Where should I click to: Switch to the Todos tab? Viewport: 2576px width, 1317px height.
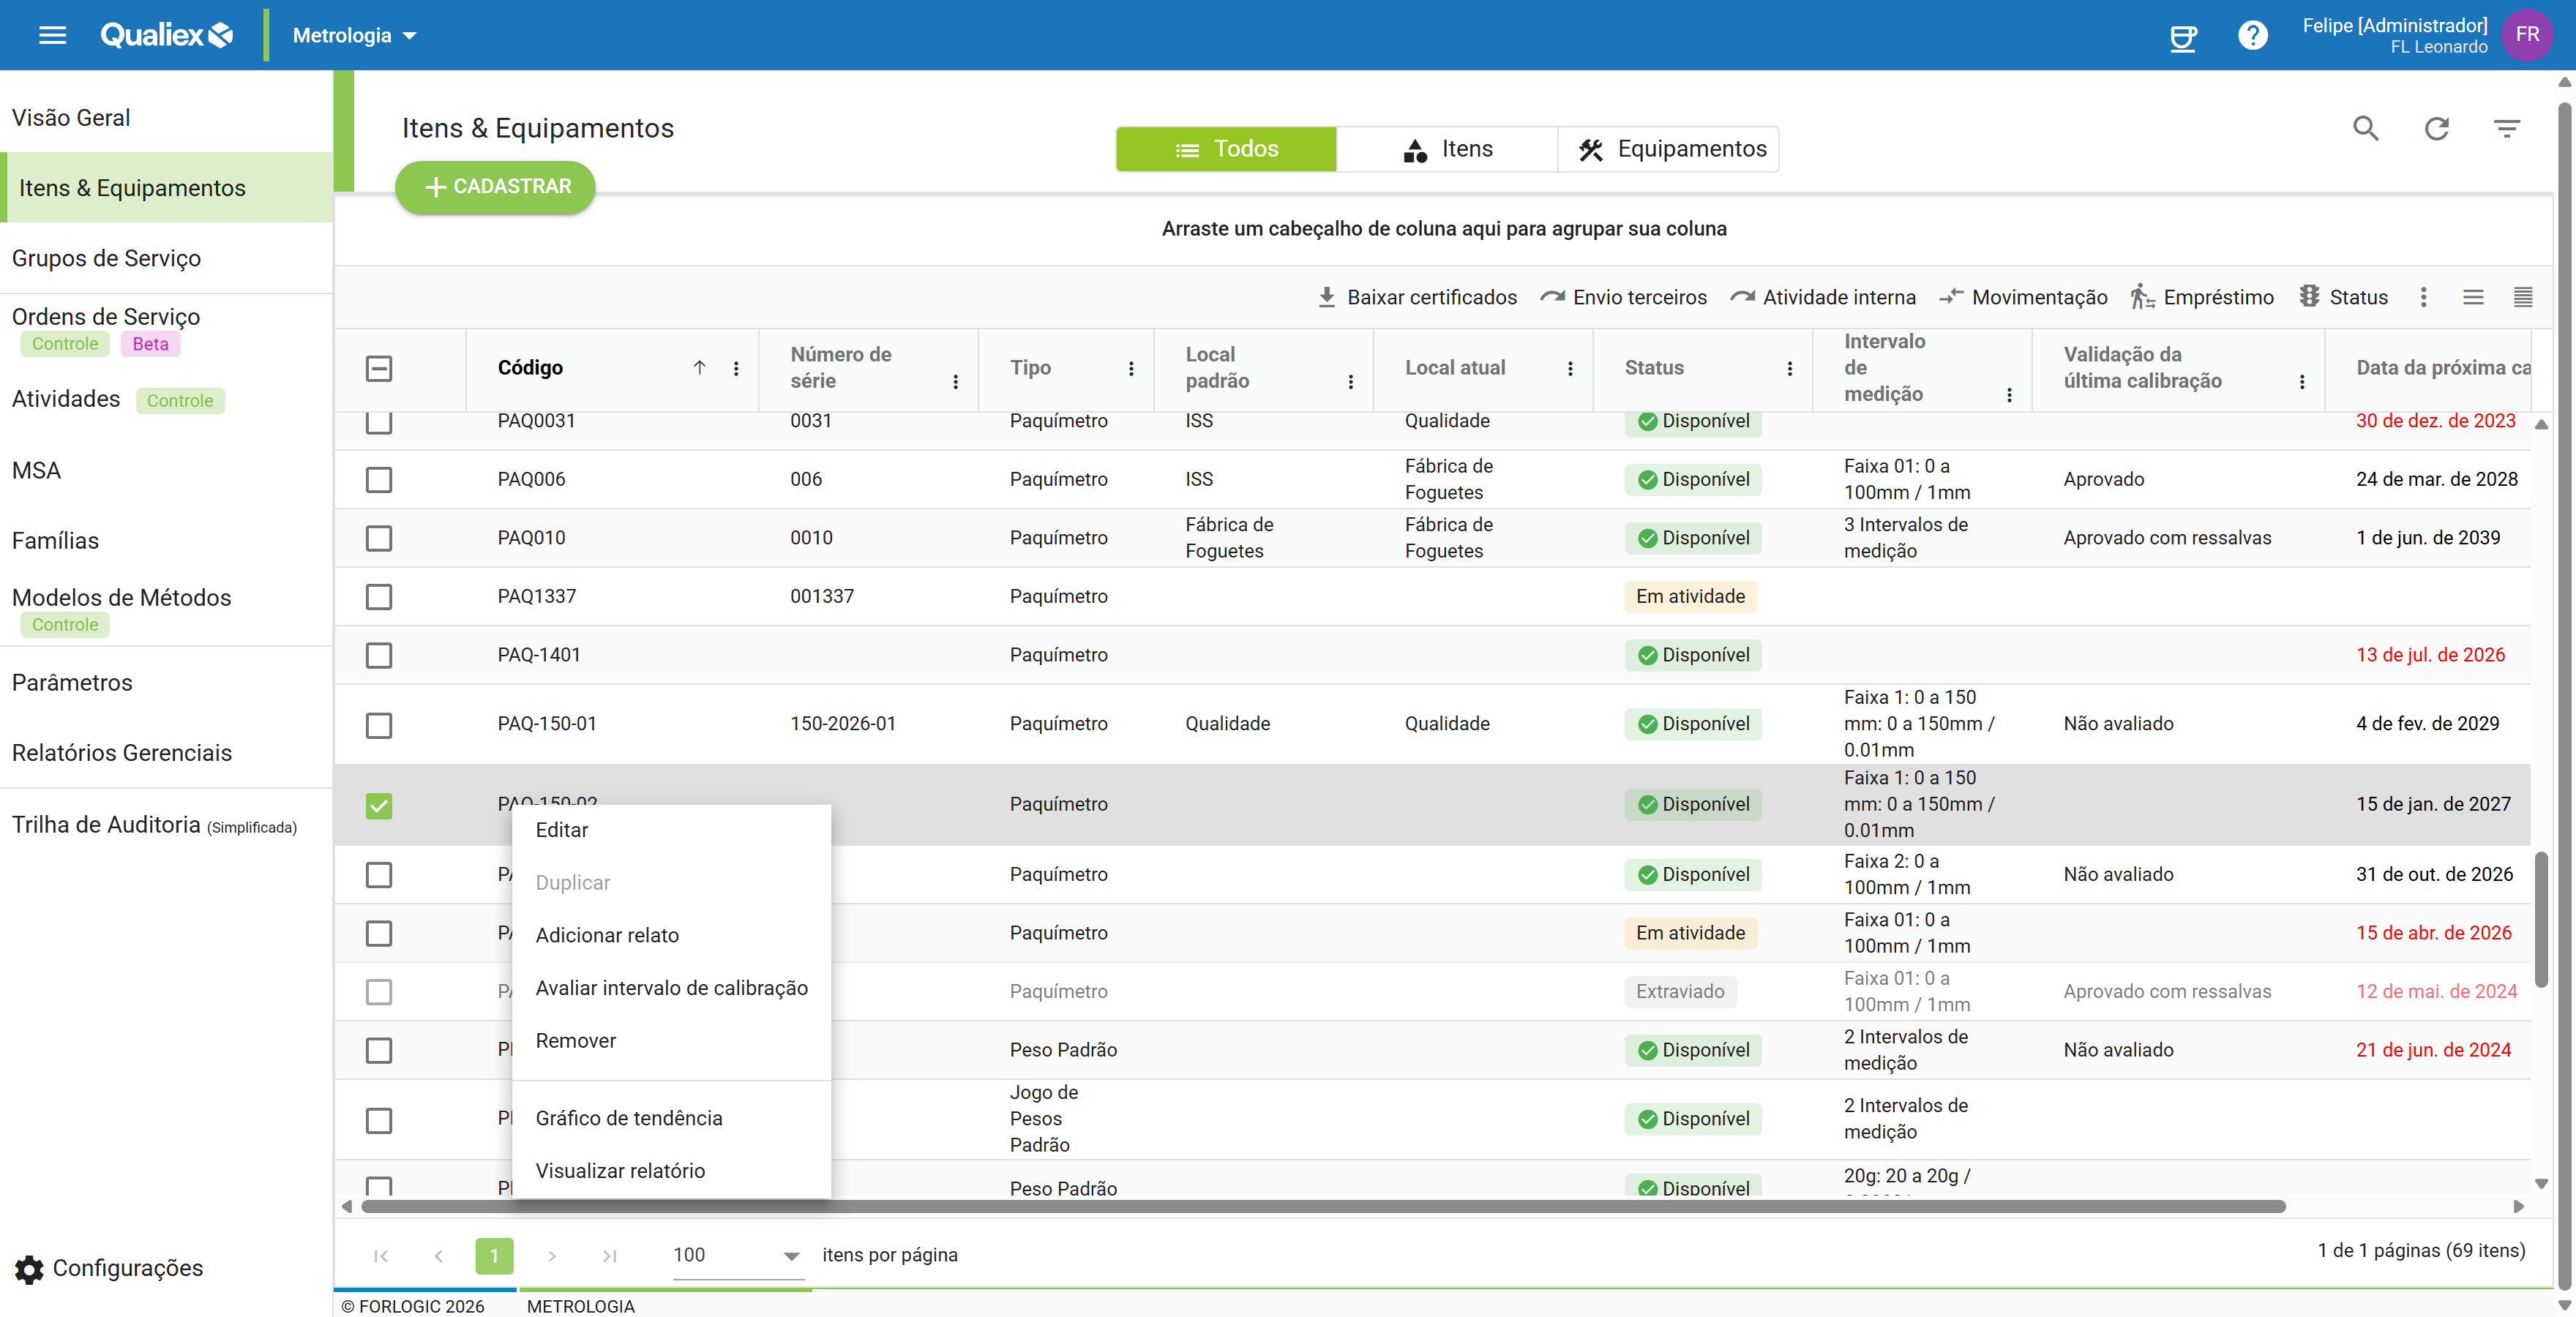1226,149
